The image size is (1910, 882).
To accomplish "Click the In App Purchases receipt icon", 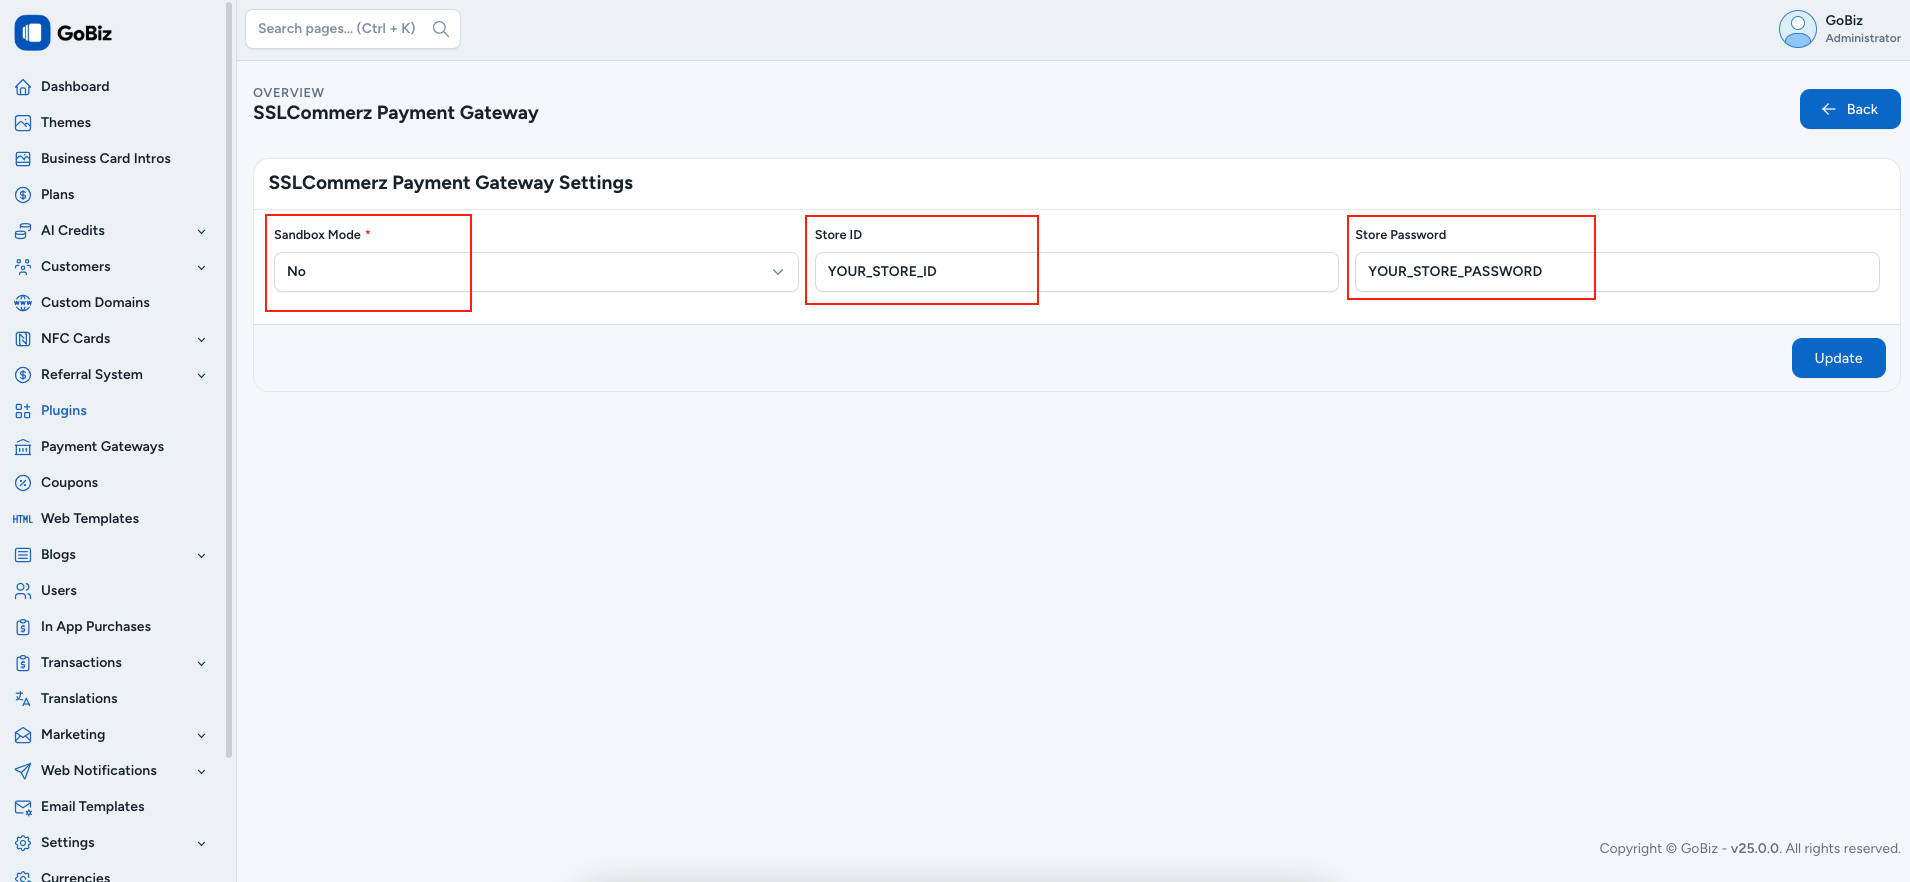I will tap(23, 627).
